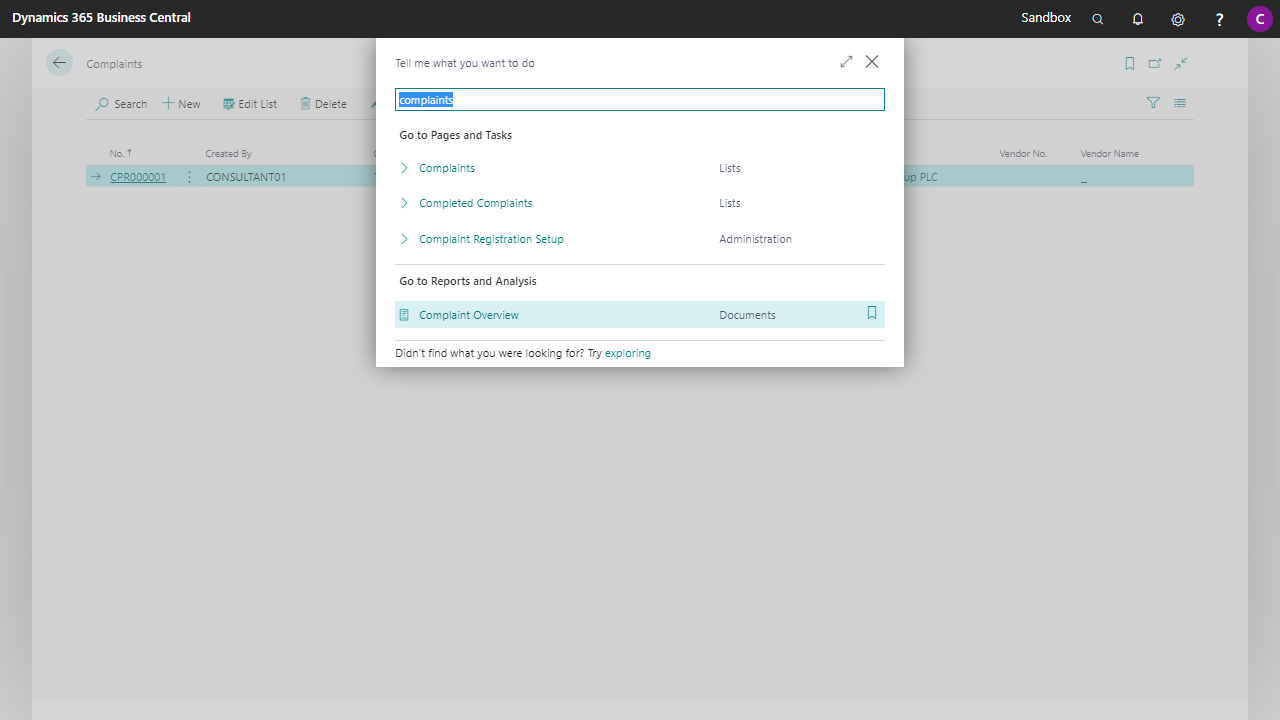Expand the Complaint Registration Setup result
Image resolution: width=1280 pixels, height=720 pixels.
(x=404, y=238)
